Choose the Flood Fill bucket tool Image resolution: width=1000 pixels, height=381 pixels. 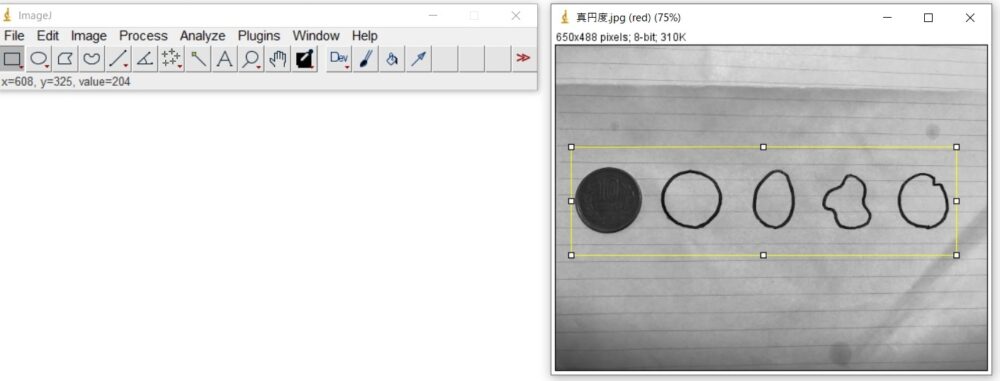pyautogui.click(x=392, y=59)
